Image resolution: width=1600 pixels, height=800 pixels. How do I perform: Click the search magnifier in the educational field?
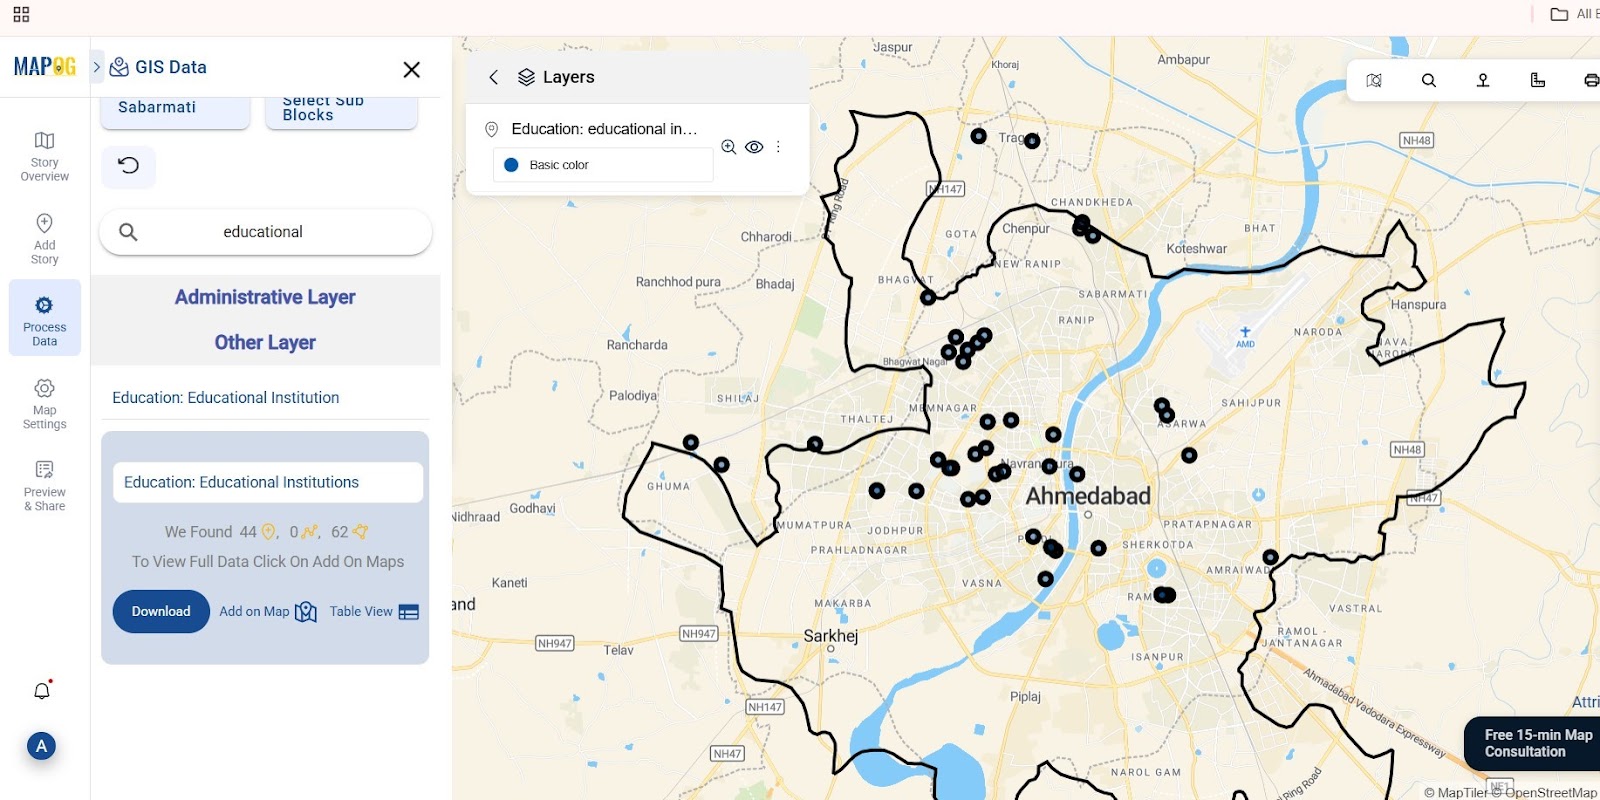(x=128, y=232)
